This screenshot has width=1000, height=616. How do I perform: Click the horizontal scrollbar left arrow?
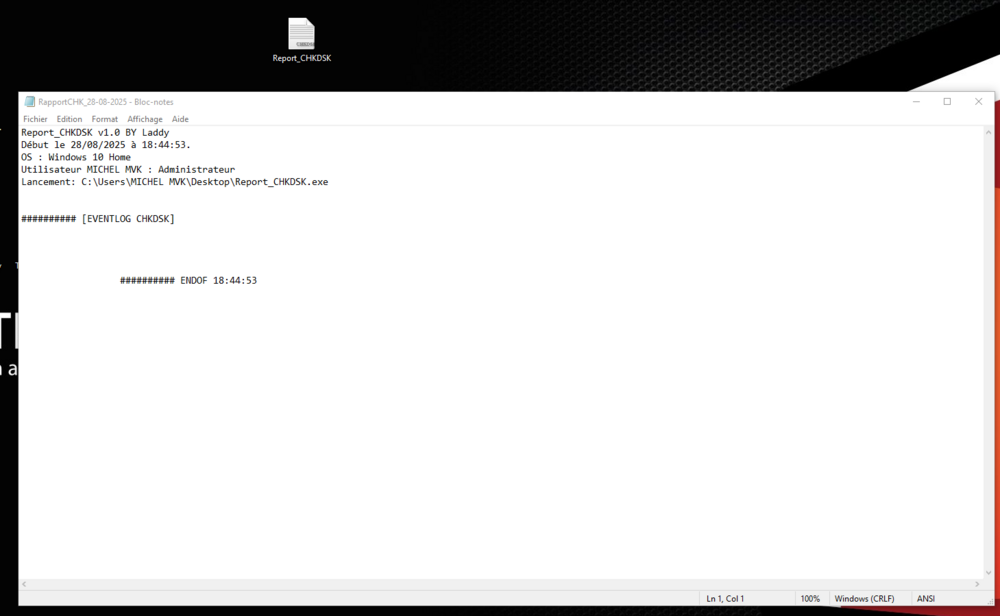pyautogui.click(x=24, y=584)
